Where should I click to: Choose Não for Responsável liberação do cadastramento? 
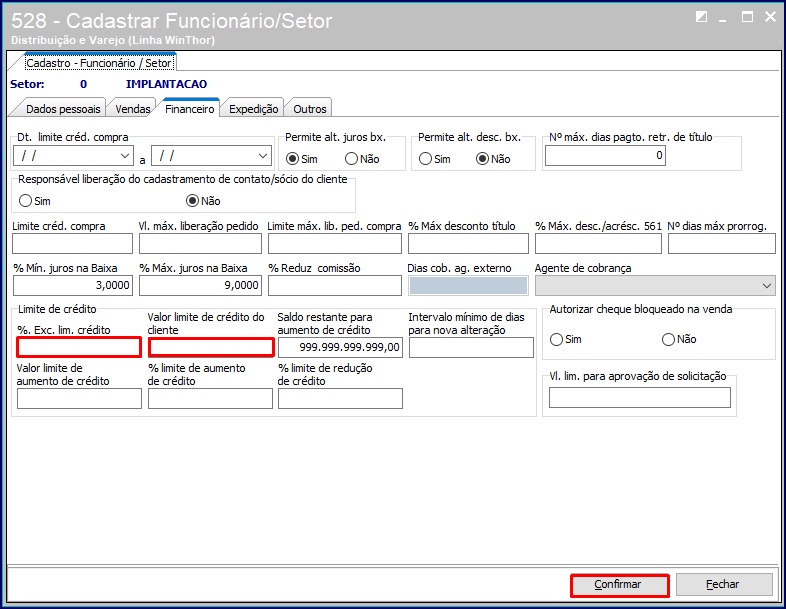point(192,201)
